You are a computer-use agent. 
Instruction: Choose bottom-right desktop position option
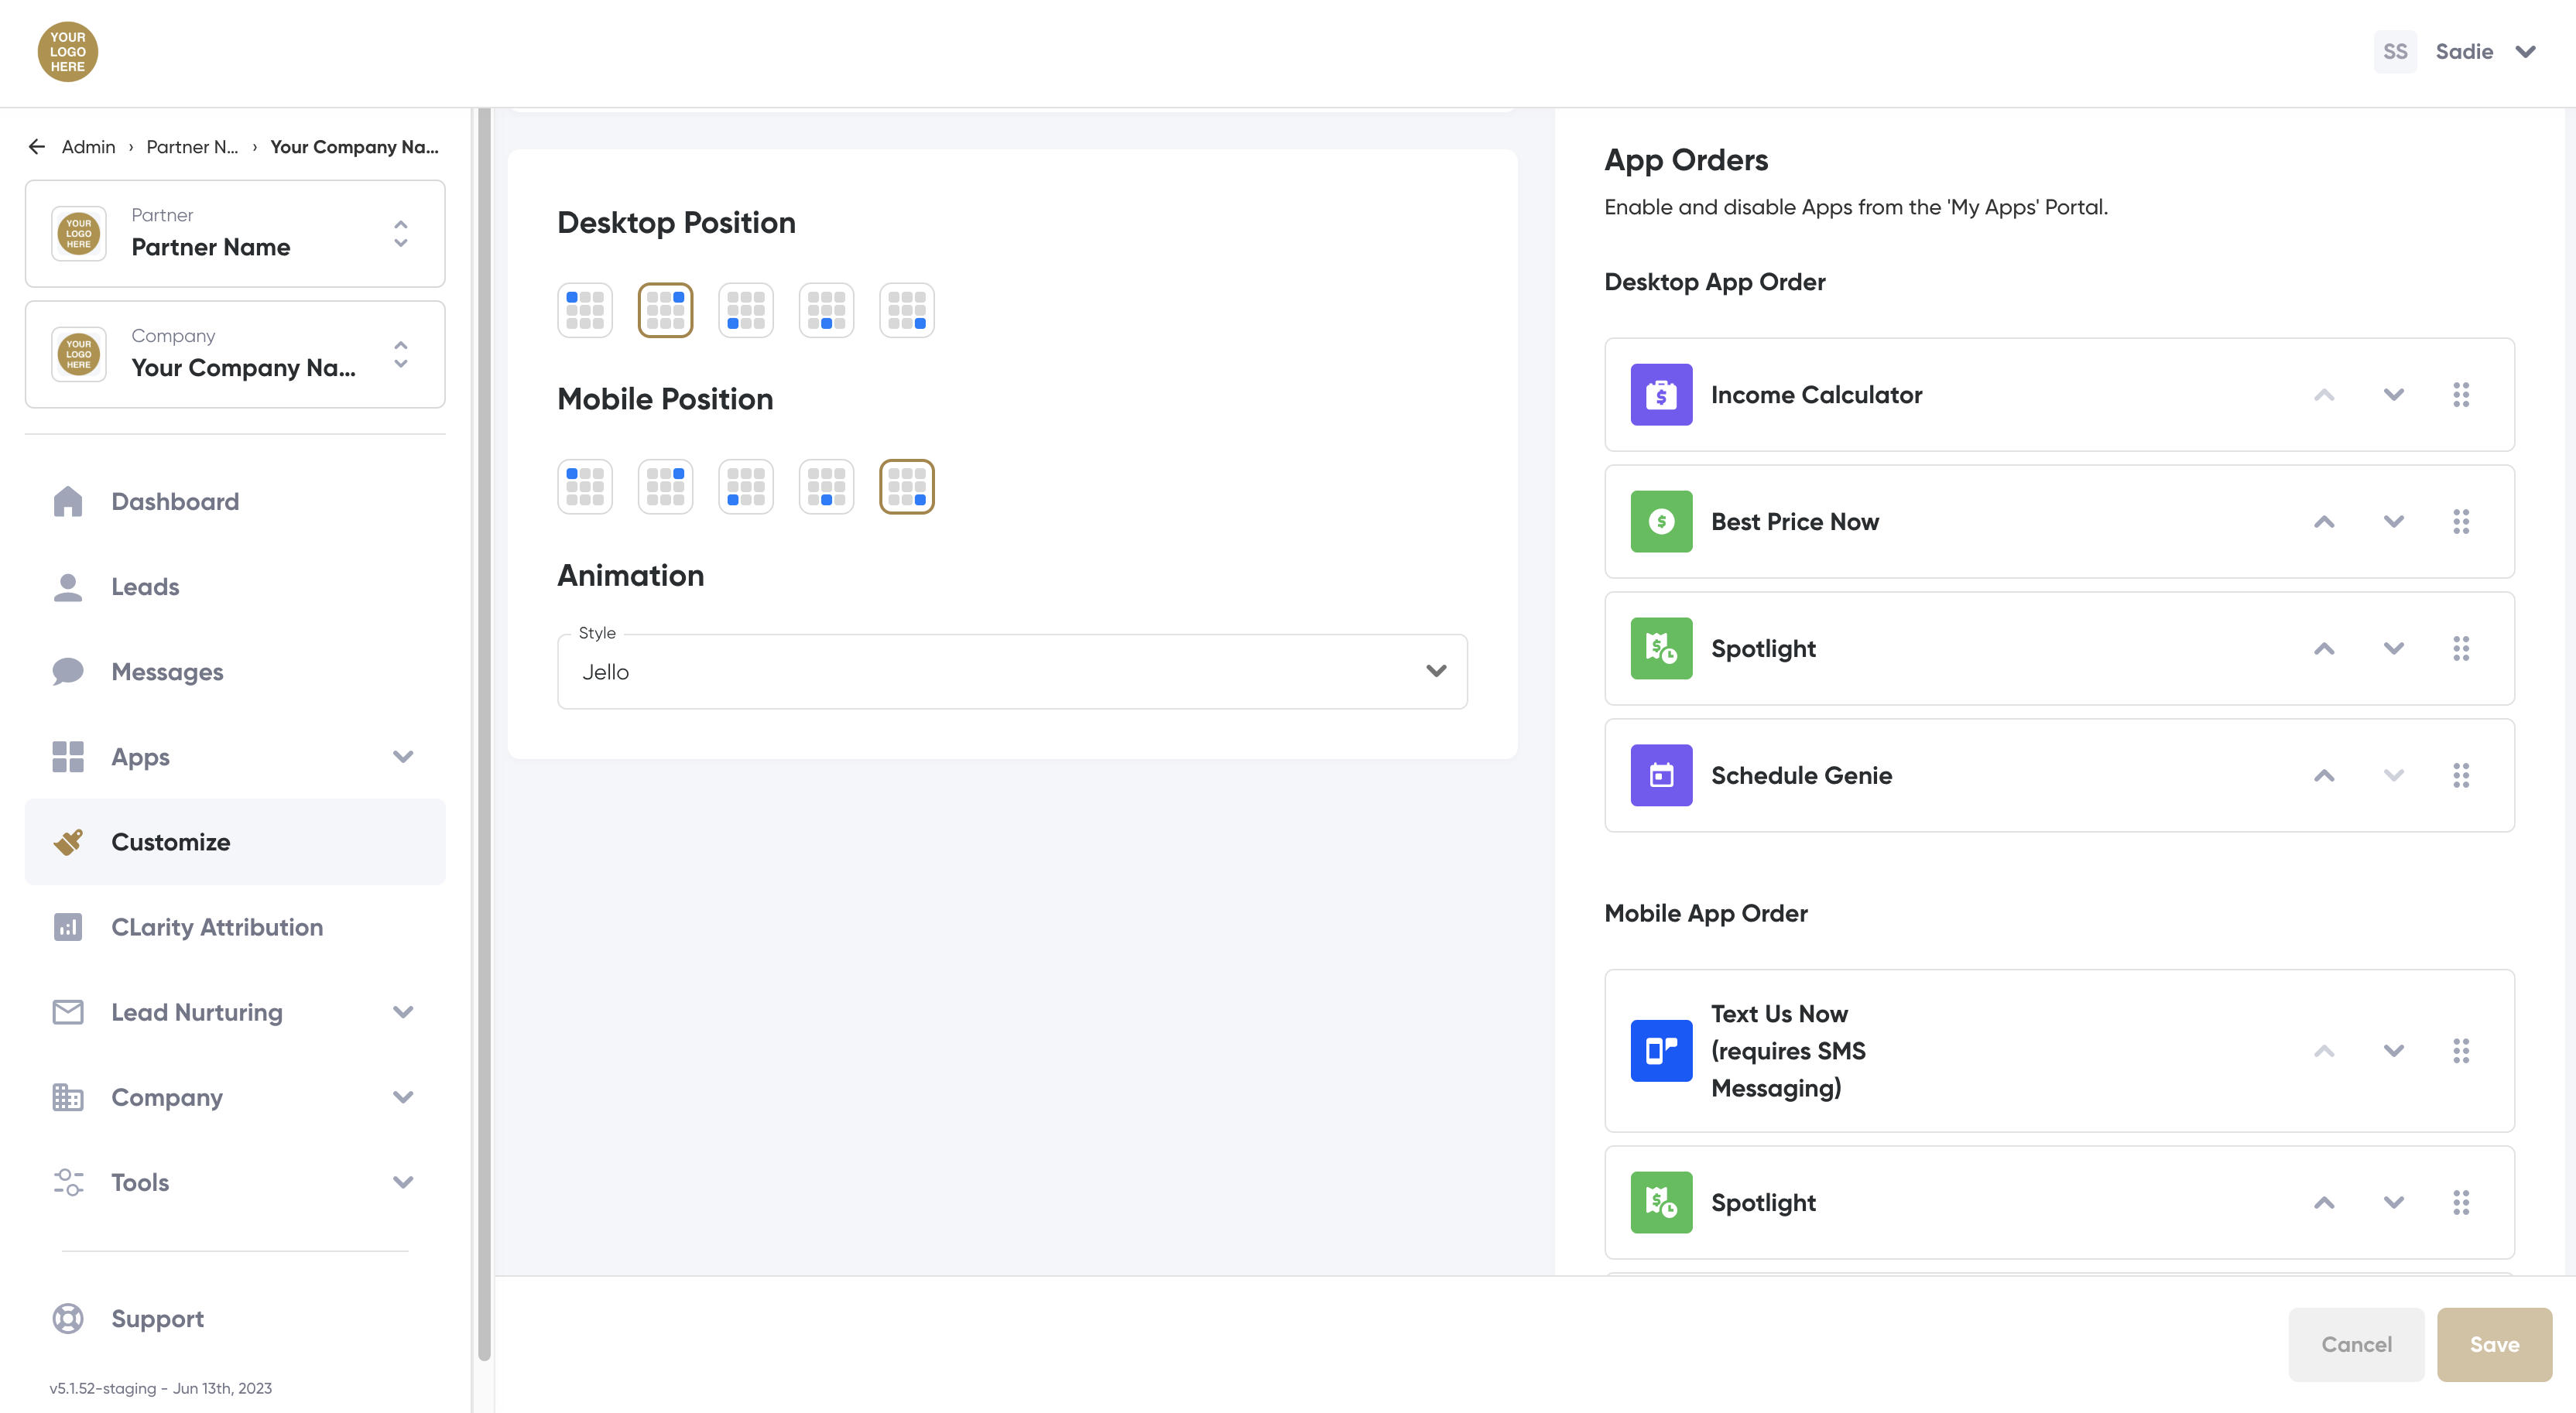tap(906, 310)
